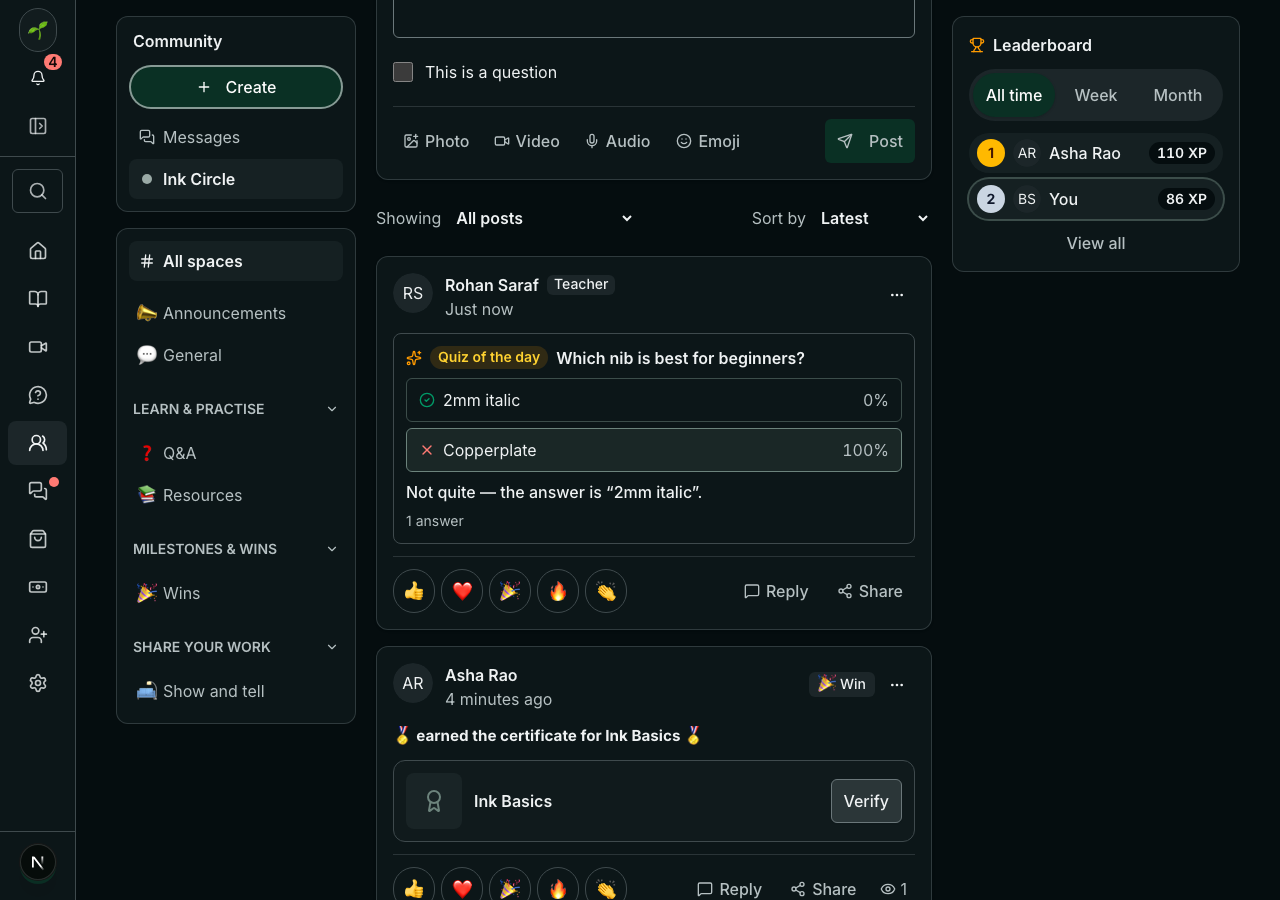Open more options on Rohan Saraf's post
This screenshot has height=900, width=1280.
pos(897,295)
